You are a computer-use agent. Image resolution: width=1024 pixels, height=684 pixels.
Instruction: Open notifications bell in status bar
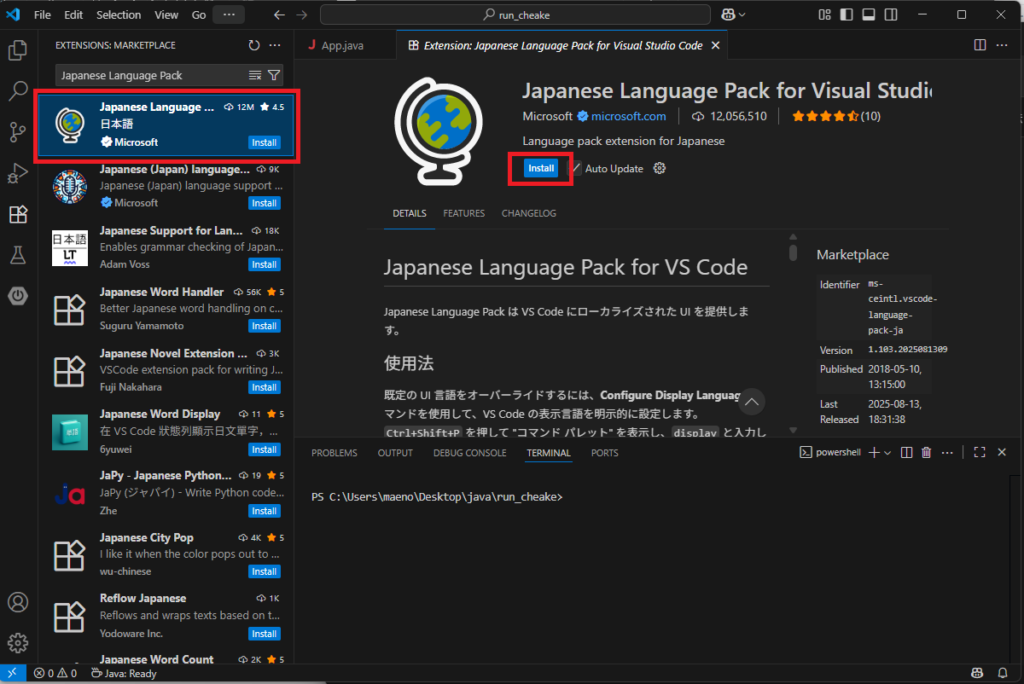tap(1002, 673)
